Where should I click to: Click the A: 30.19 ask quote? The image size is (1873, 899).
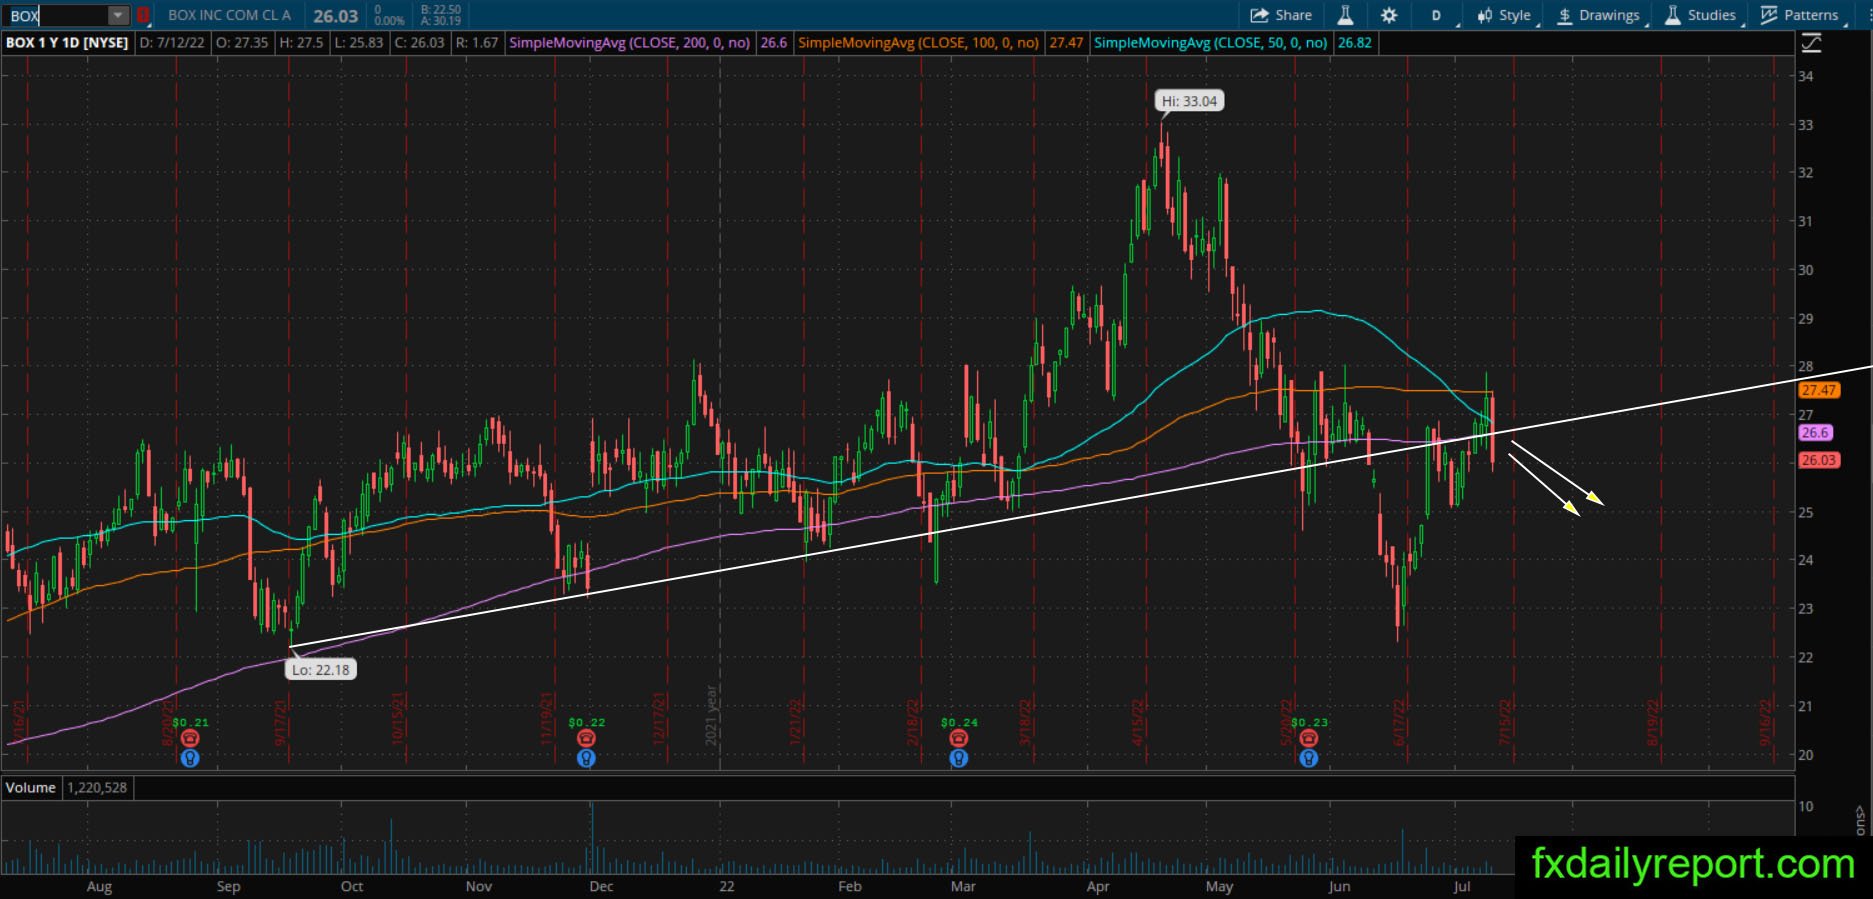pos(440,21)
